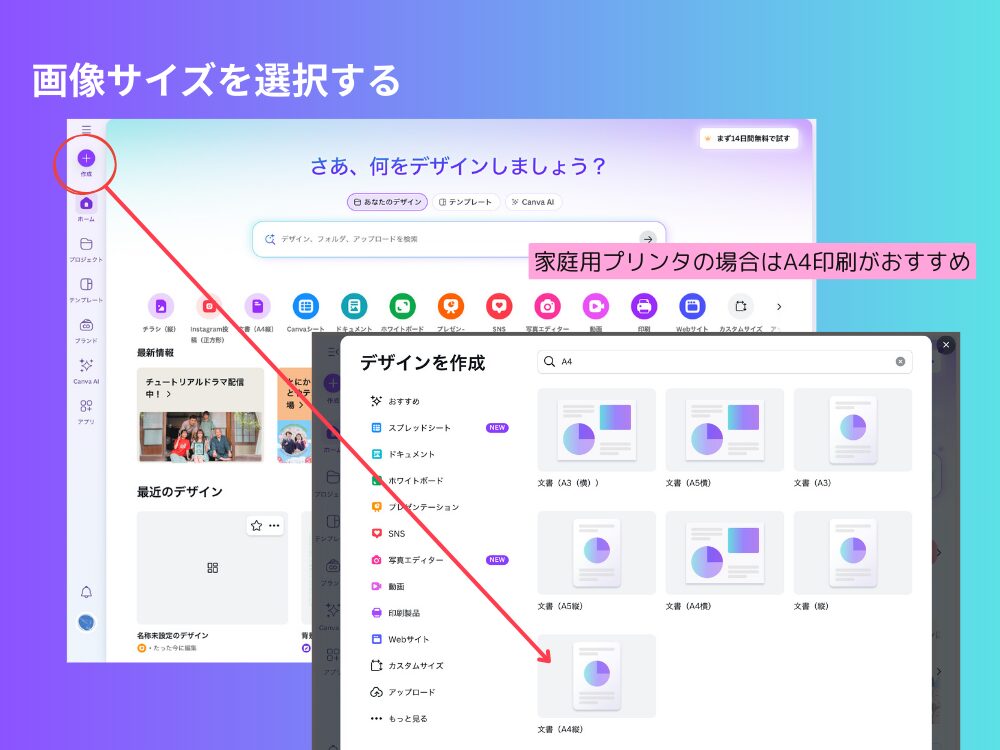The image size is (1000, 750).
Task: Select the 文書（A4縦） thumbnail in the modal
Action: (596, 675)
